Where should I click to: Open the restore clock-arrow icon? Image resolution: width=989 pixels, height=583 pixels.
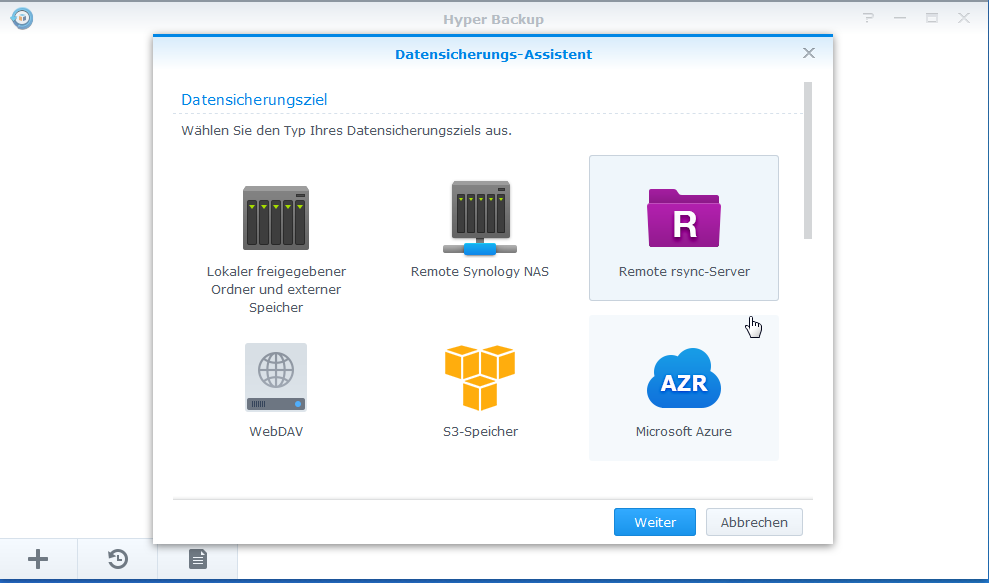(x=118, y=559)
